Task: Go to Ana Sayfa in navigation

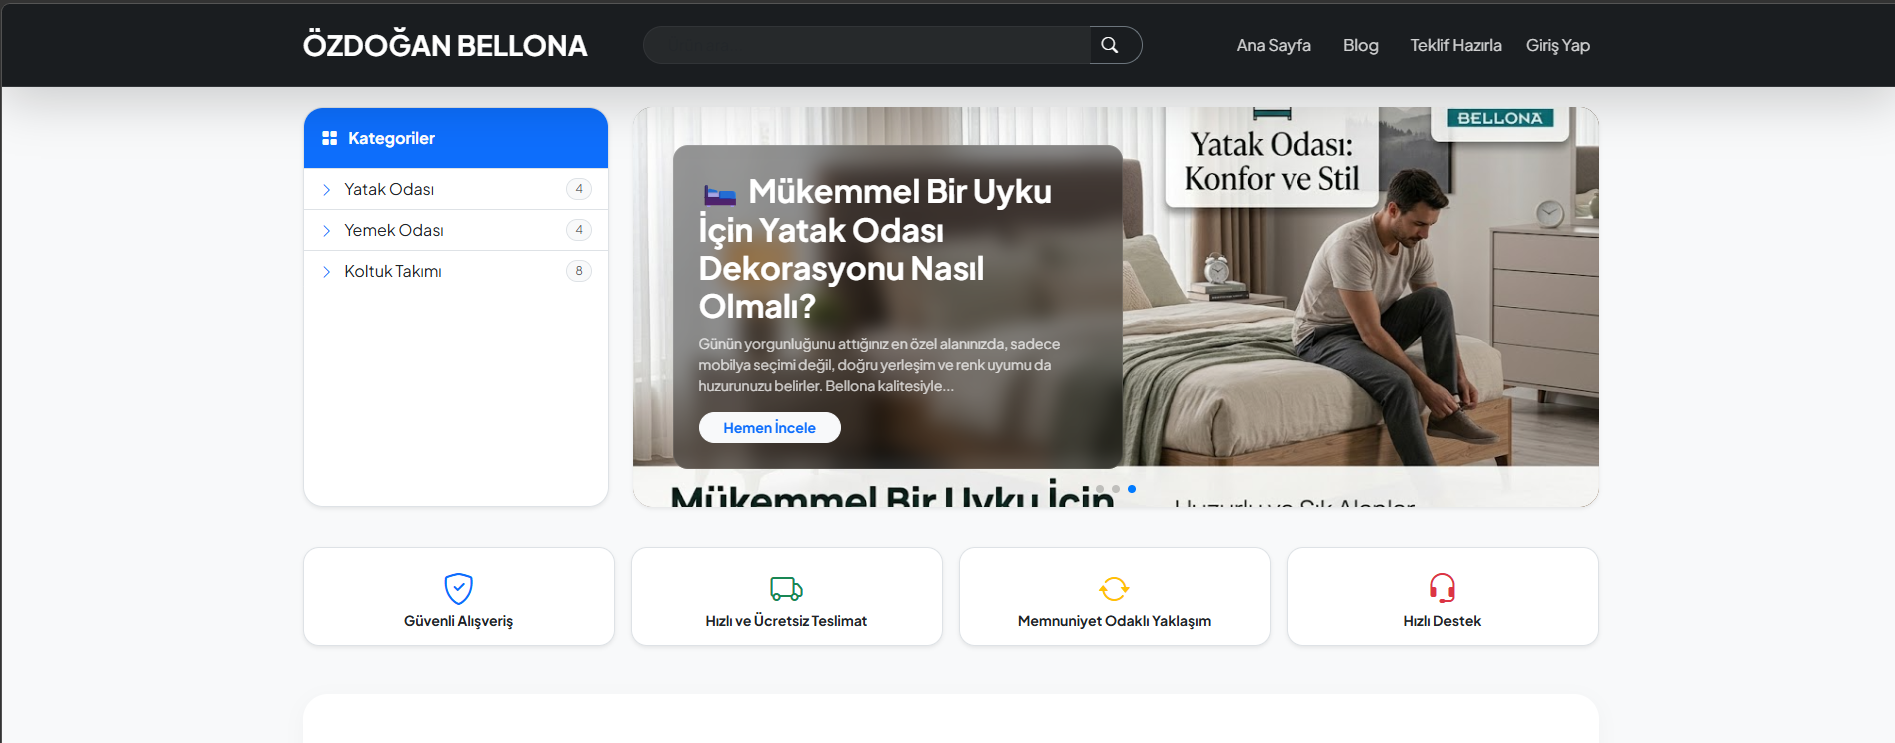Action: pos(1273,45)
